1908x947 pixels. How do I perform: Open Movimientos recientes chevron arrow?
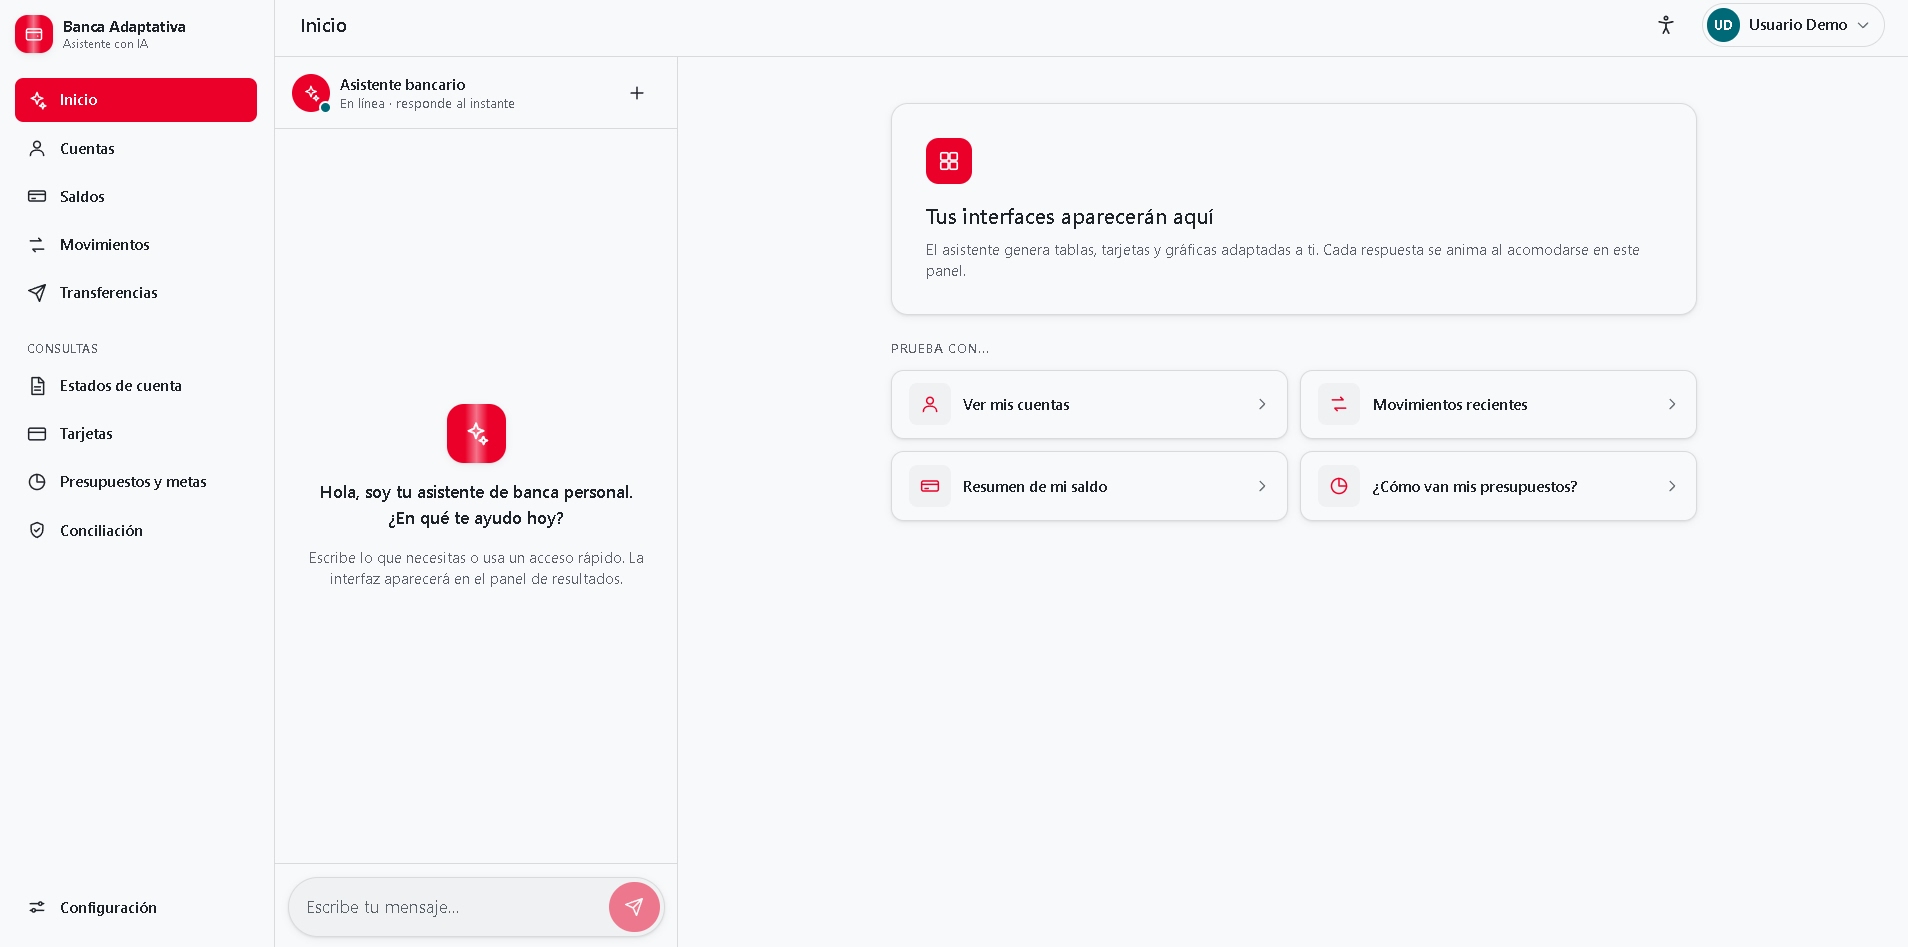pos(1672,404)
